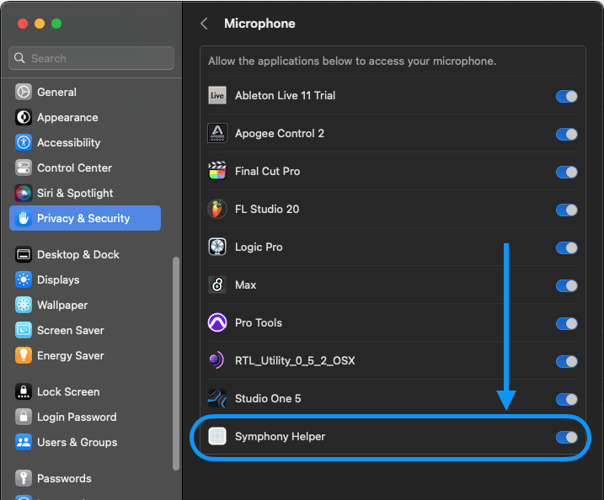The width and height of the screenshot is (604, 500).
Task: Toggle RTL_Utility_0_5_2_OSX microphone switch
Action: coord(567,361)
